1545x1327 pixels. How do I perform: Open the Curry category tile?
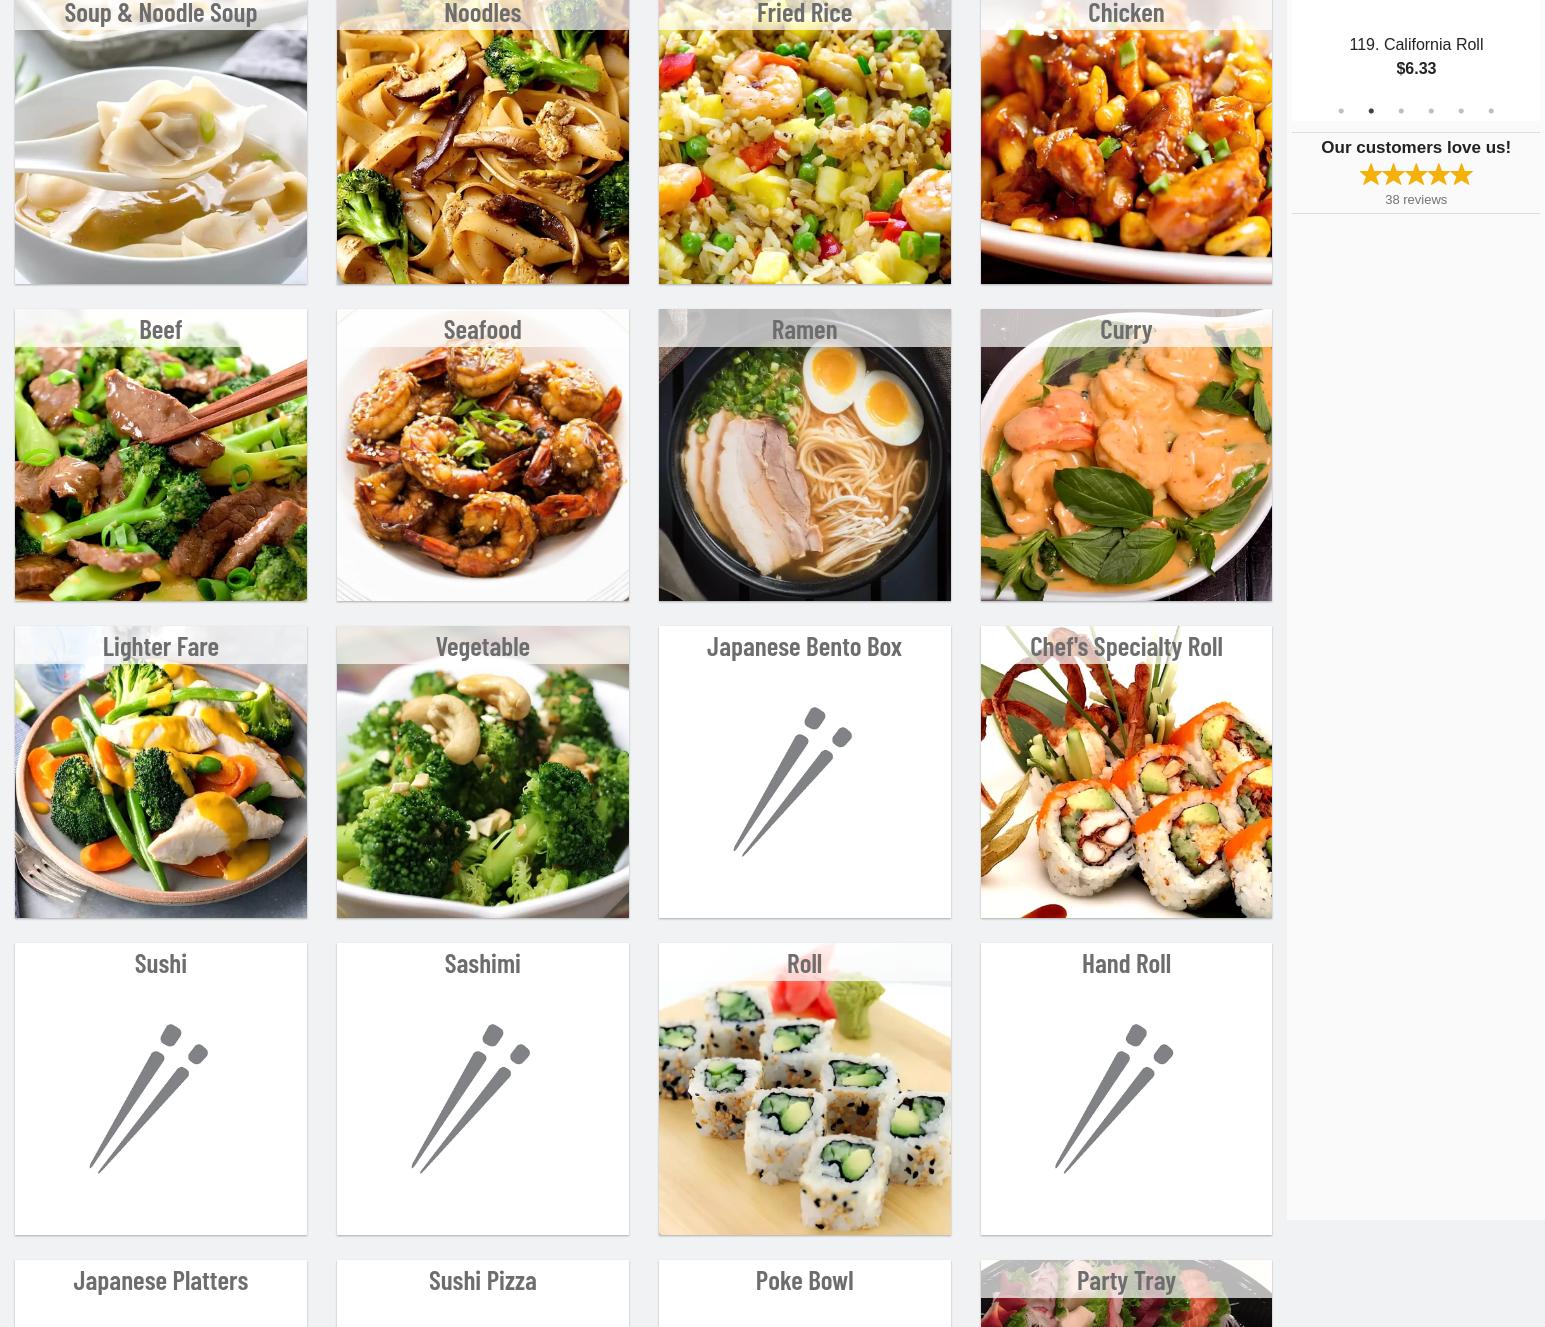1126,455
